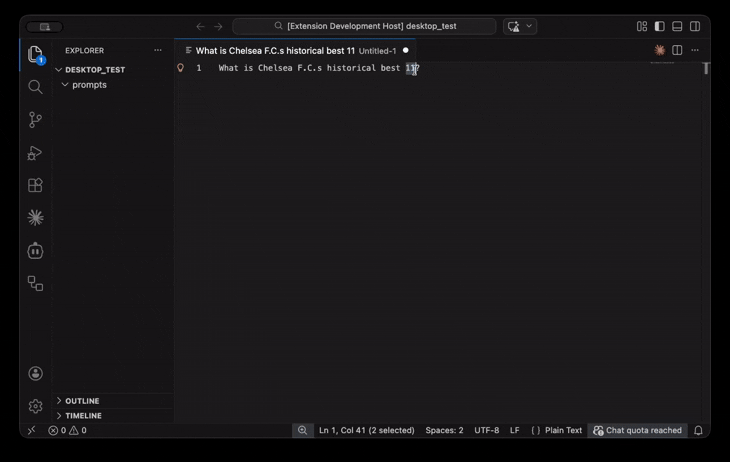Click the EXPLORER panel title

85,50
